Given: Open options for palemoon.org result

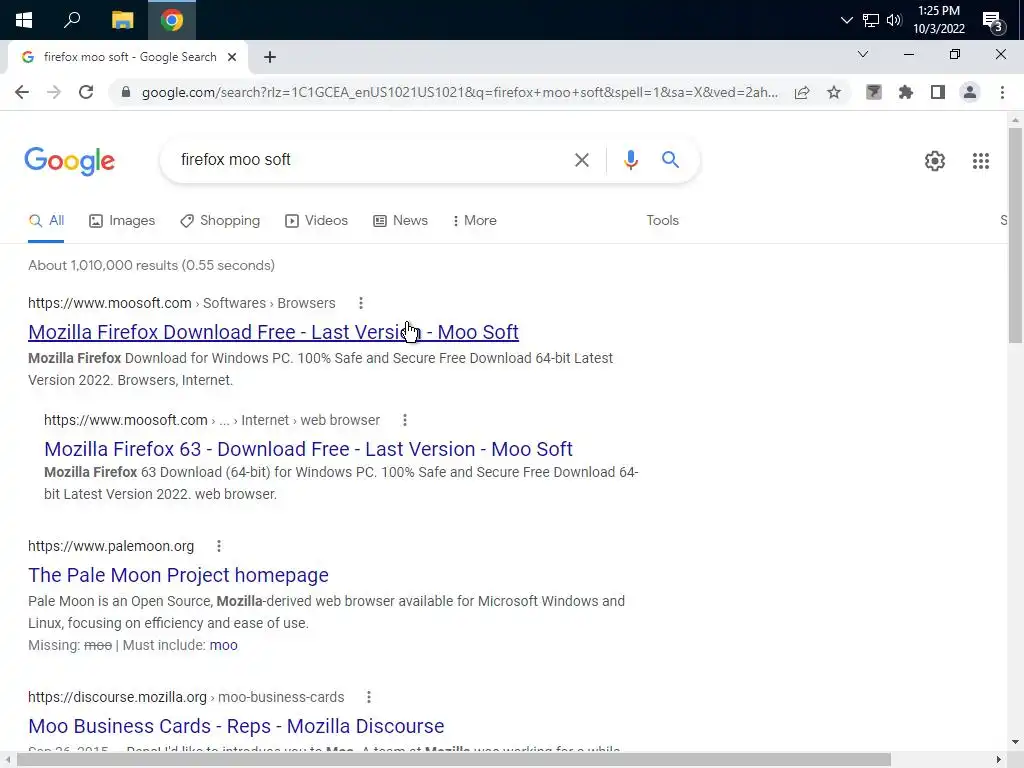Looking at the screenshot, I should click(219, 546).
